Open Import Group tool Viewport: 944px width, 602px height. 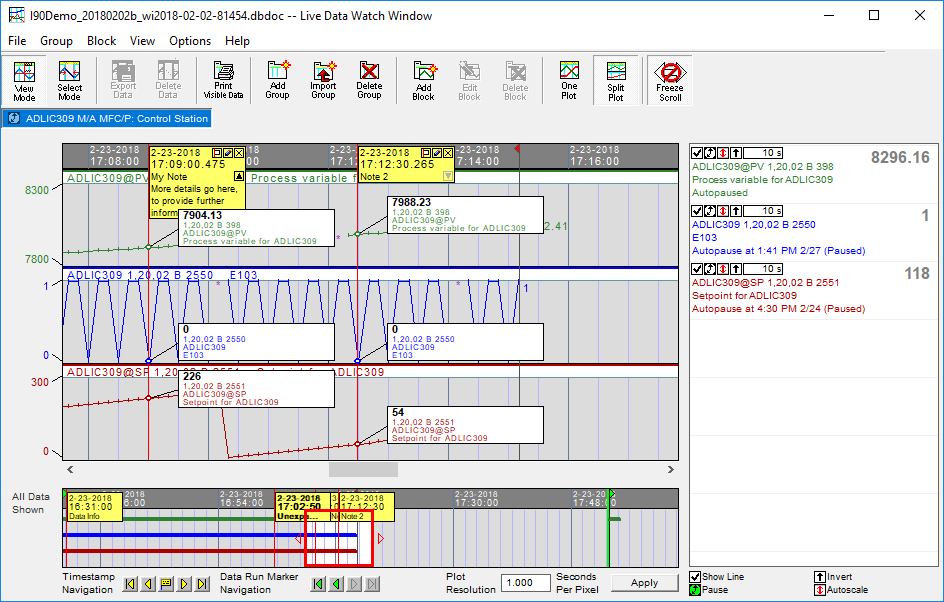(323, 80)
